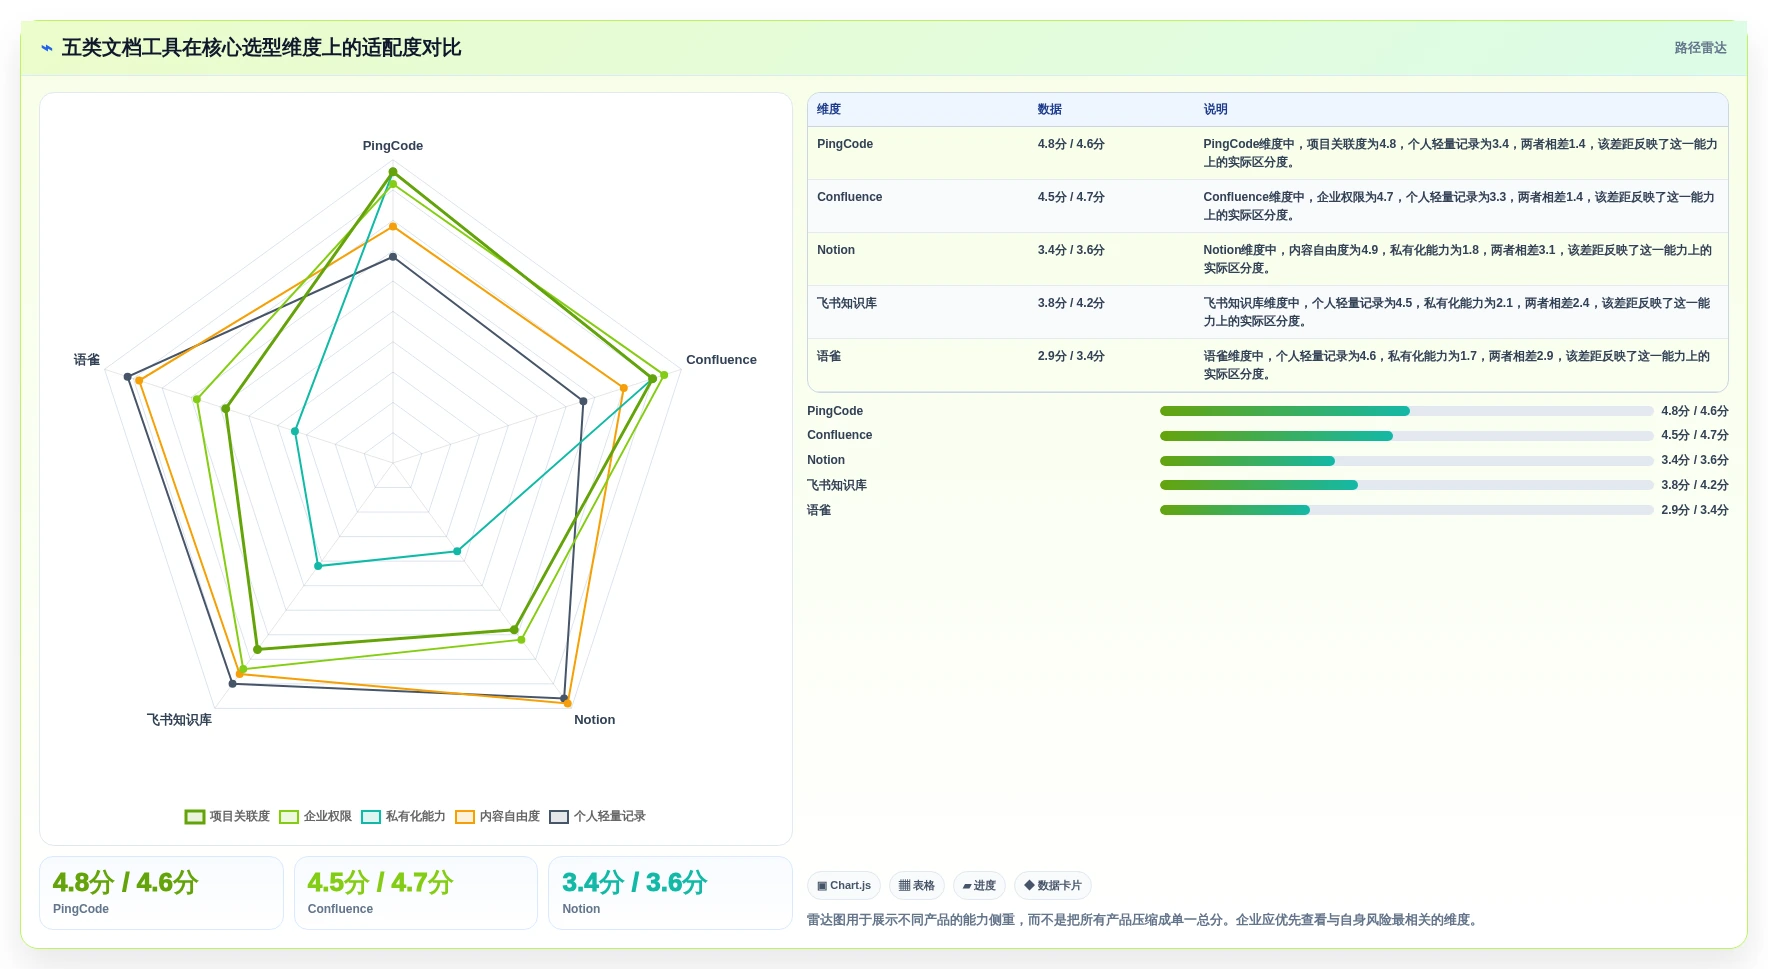Click table cell 4.5分 / 4.7分

[1071, 197]
